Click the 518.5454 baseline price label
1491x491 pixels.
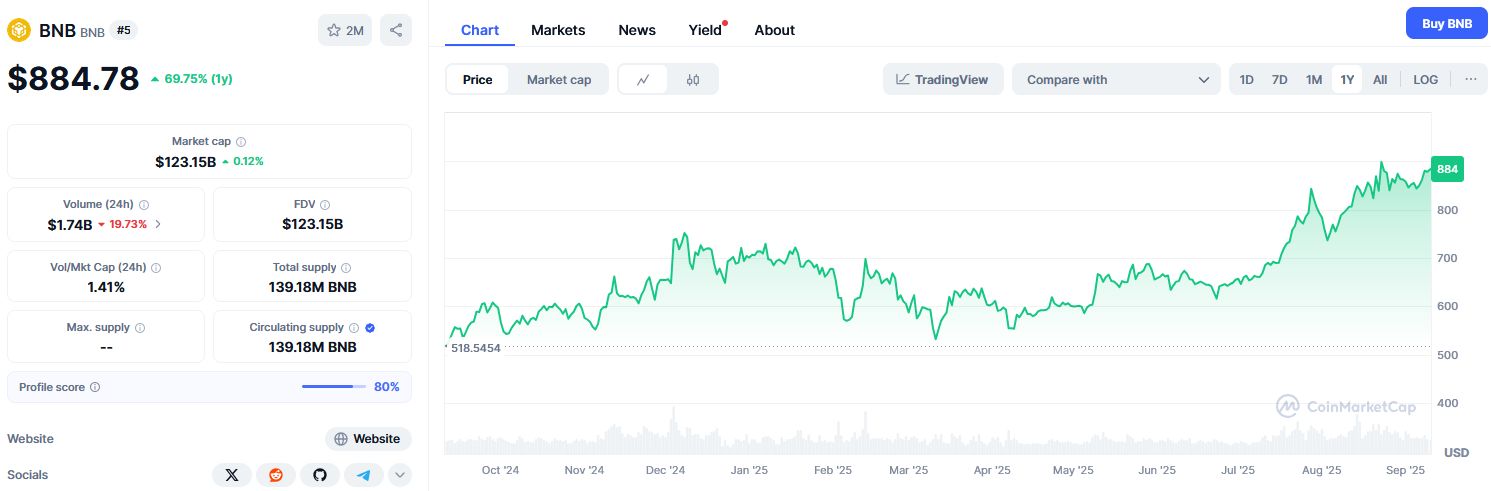pos(475,348)
